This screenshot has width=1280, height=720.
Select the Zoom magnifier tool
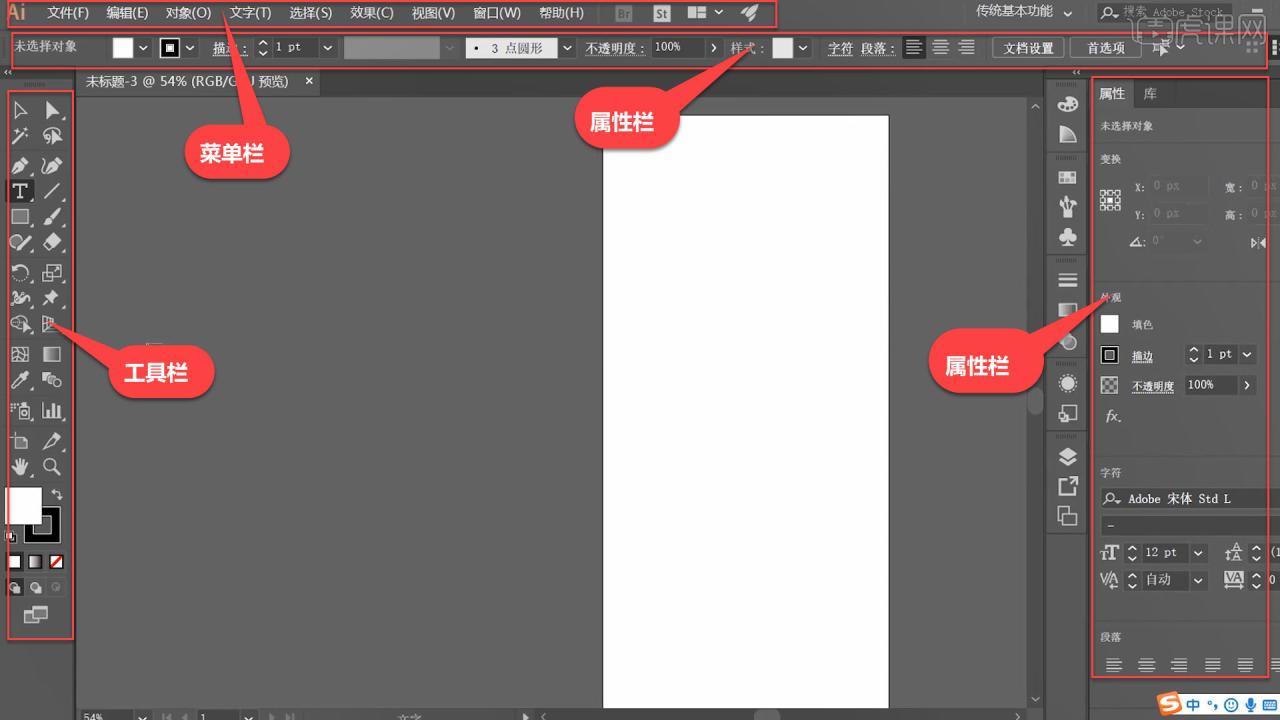click(x=52, y=467)
